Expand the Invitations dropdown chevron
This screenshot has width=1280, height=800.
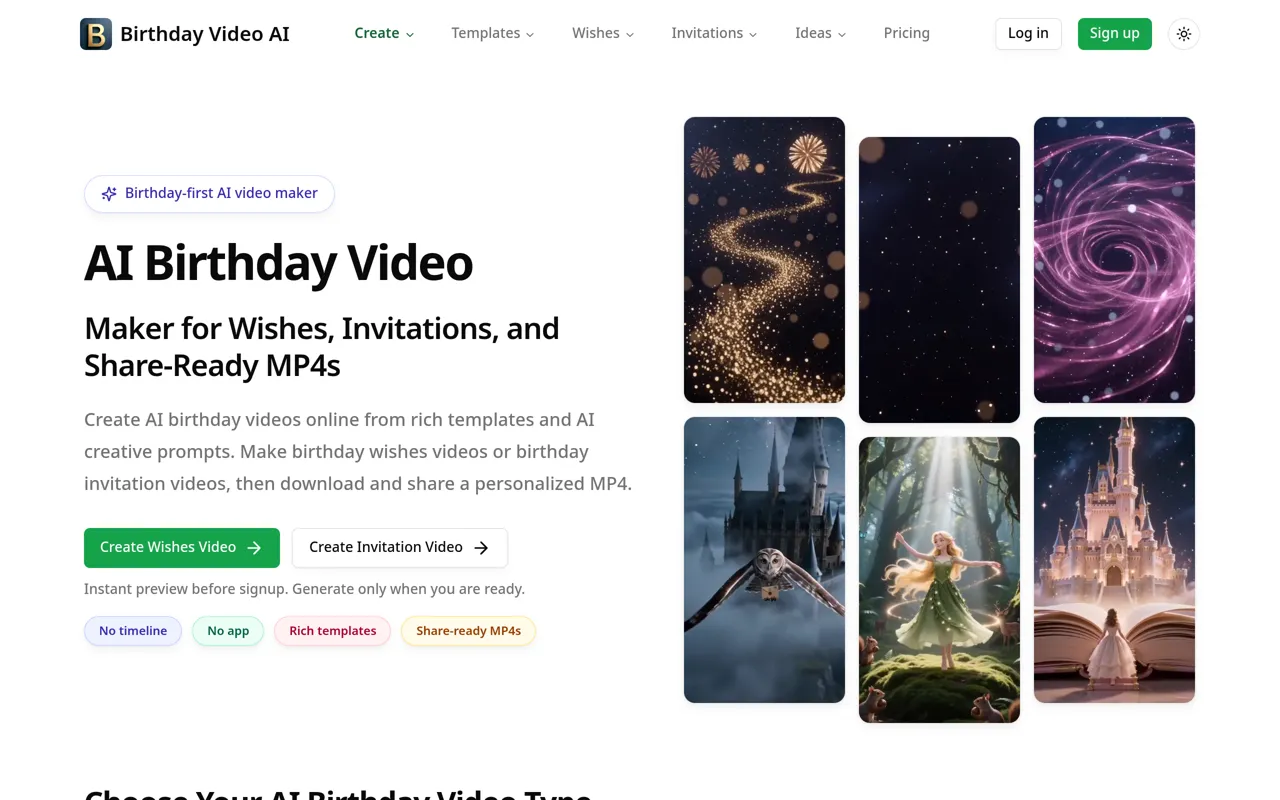[753, 34]
